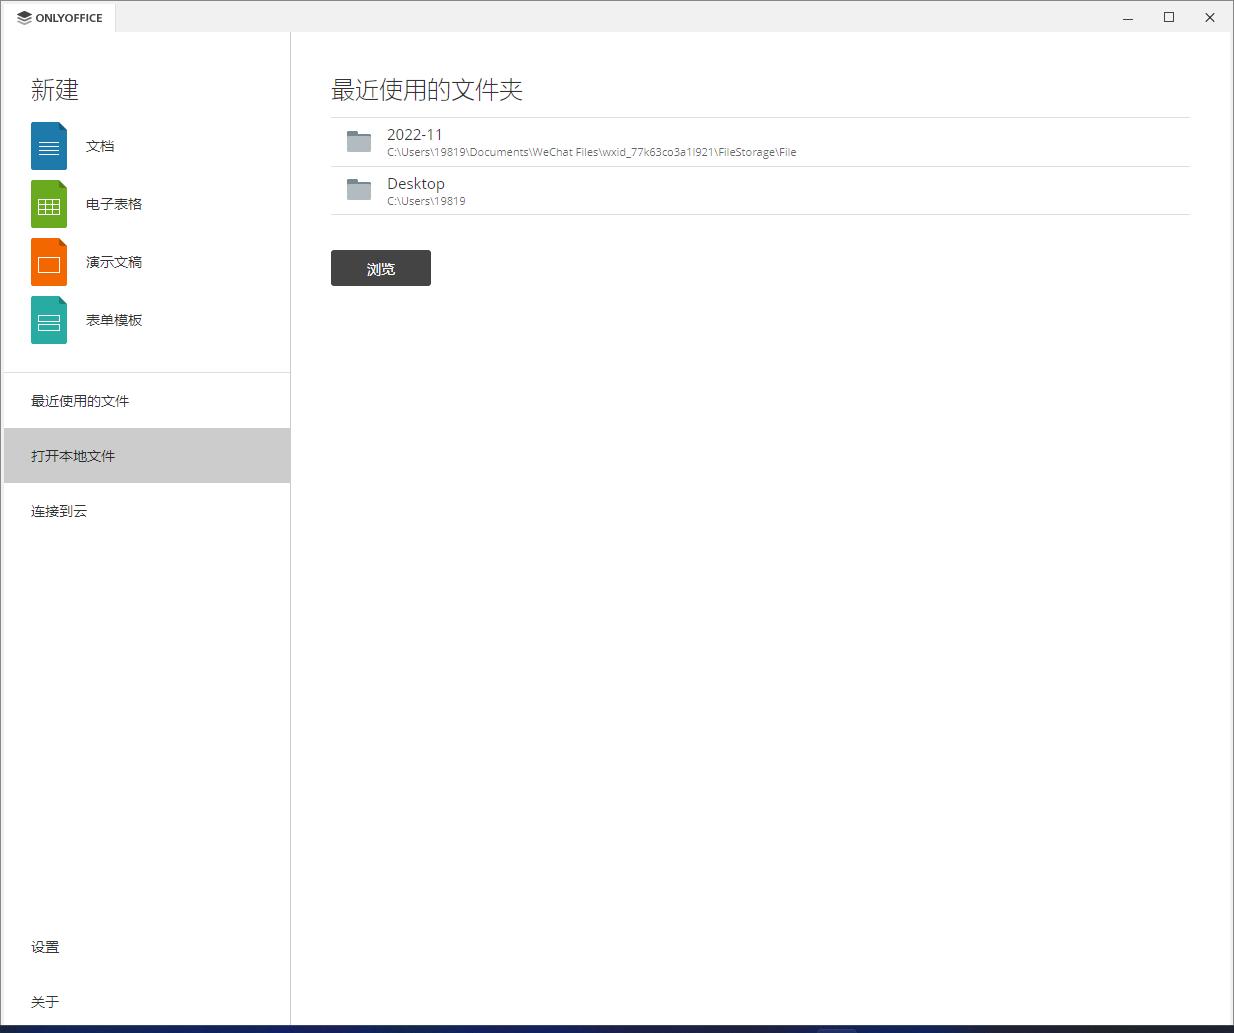
Task: Select the 2022-11 recent folder entry
Action: coord(414,134)
